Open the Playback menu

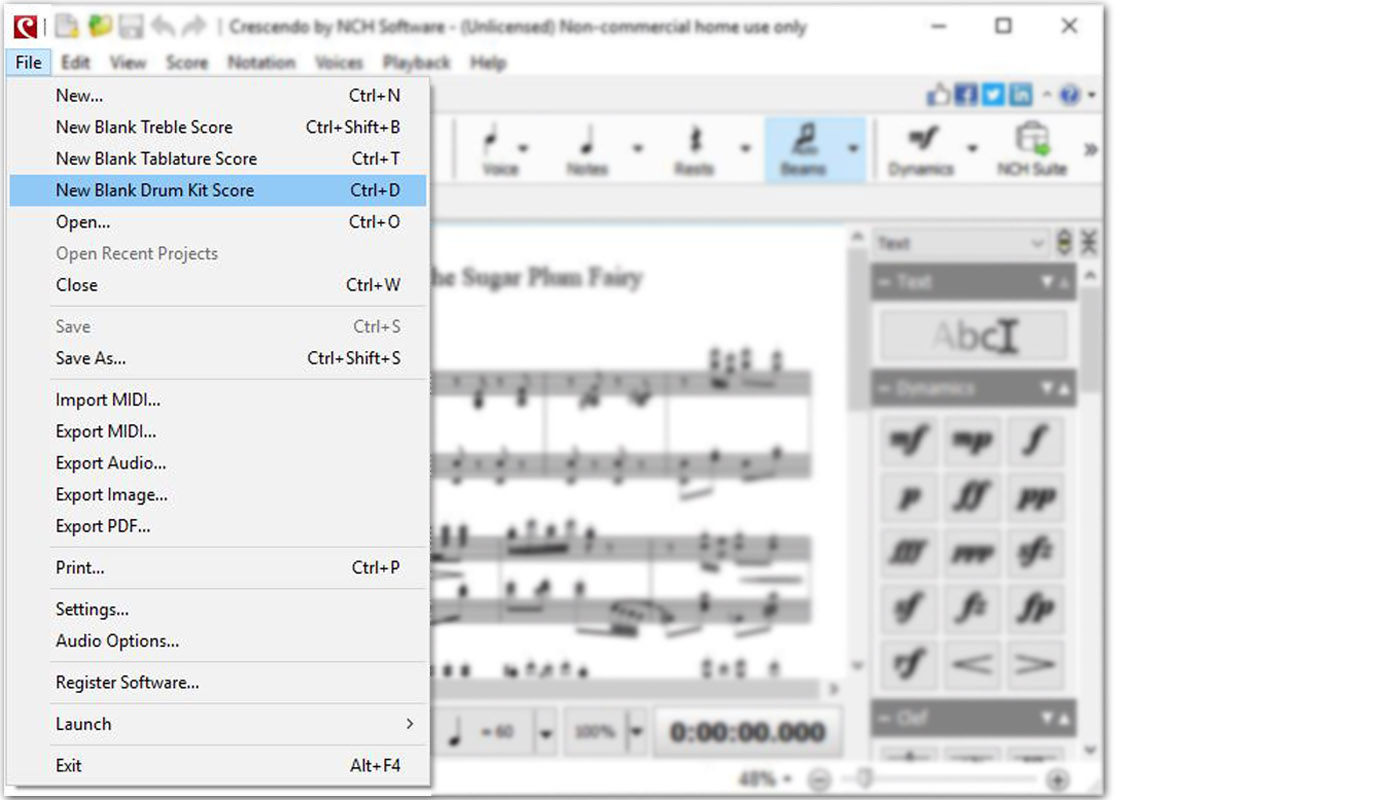[x=417, y=63]
